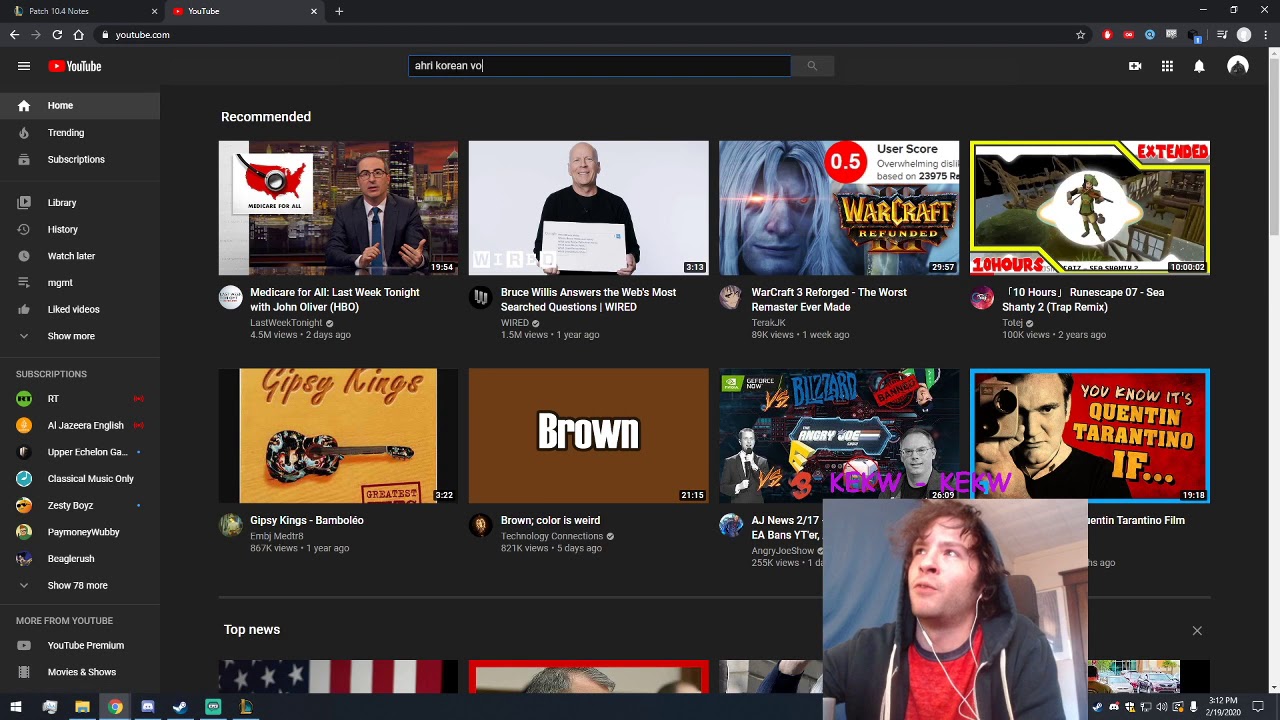Open the Windows action center

(1258, 707)
